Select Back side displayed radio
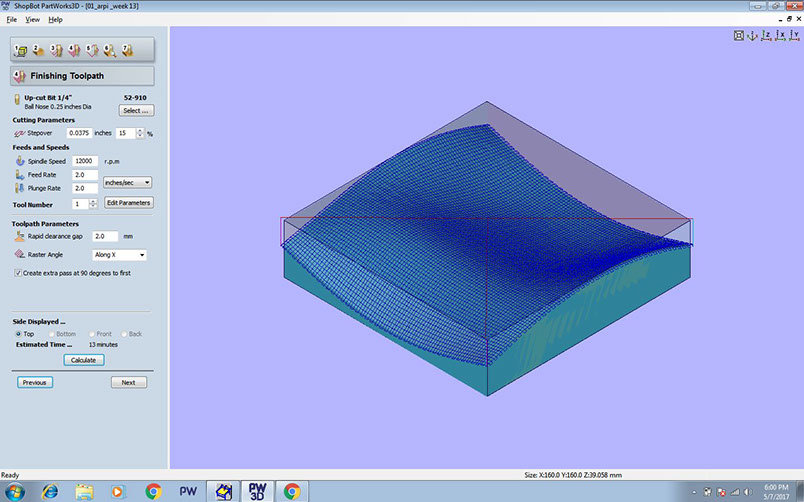Screen dimensions: 804x502 tap(124, 334)
